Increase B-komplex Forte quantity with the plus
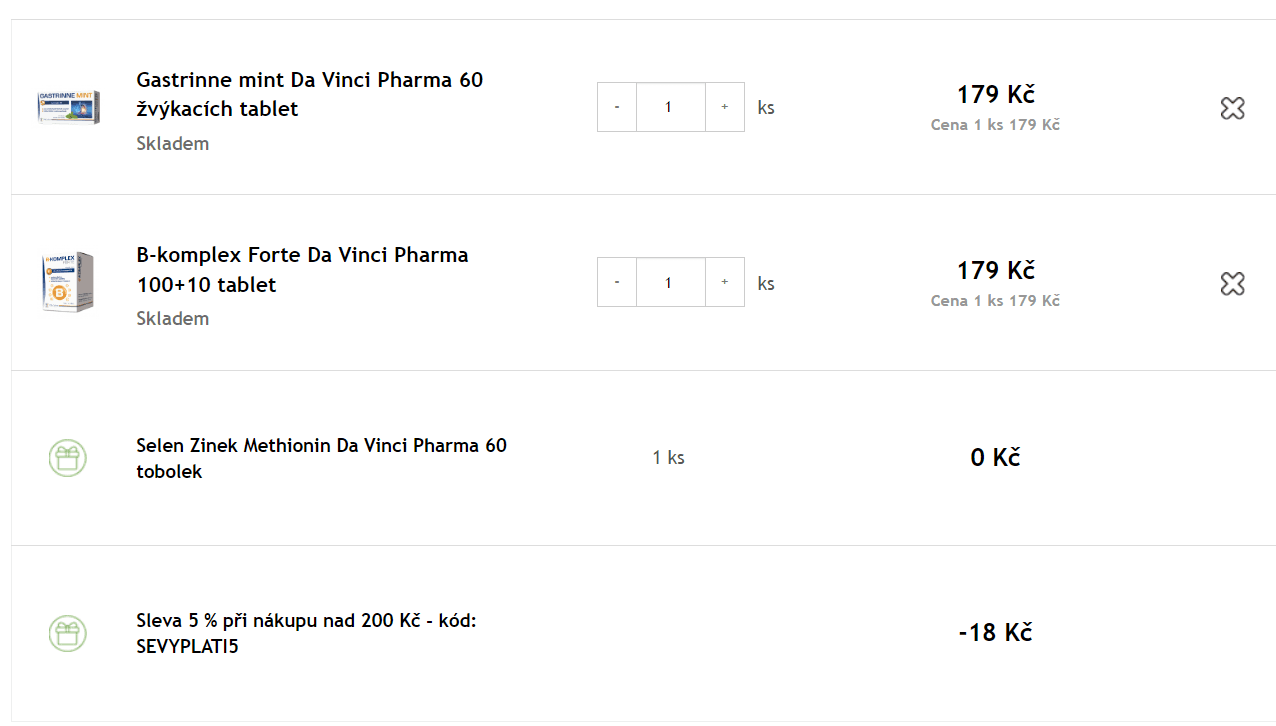The width and height of the screenshot is (1276, 726). click(x=725, y=282)
